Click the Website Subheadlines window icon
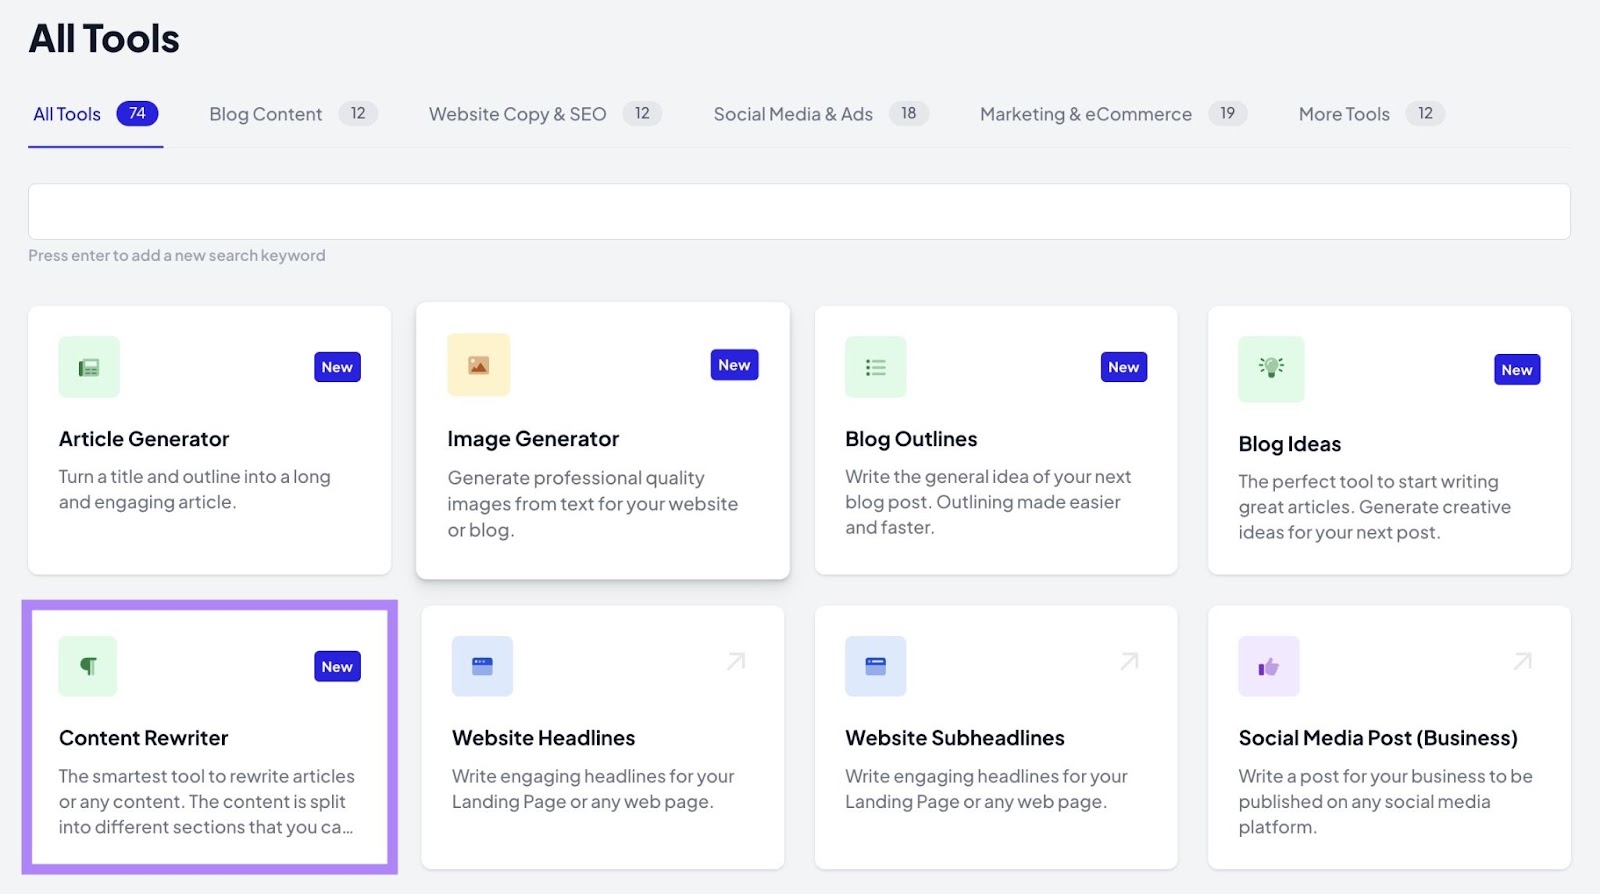 click(876, 666)
